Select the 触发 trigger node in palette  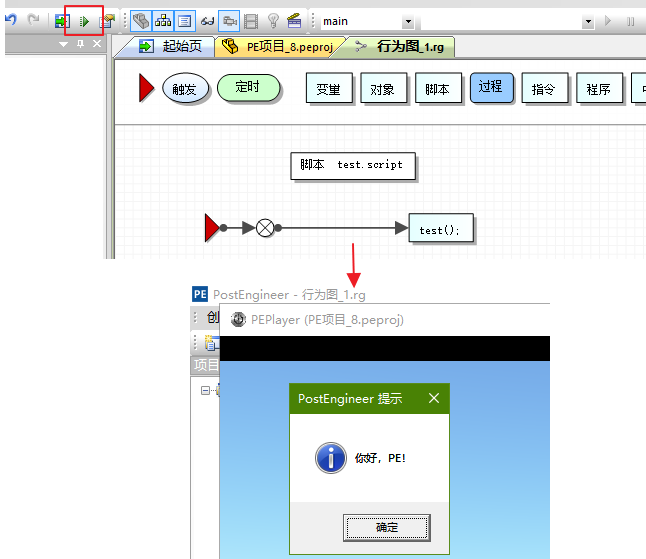[185, 89]
